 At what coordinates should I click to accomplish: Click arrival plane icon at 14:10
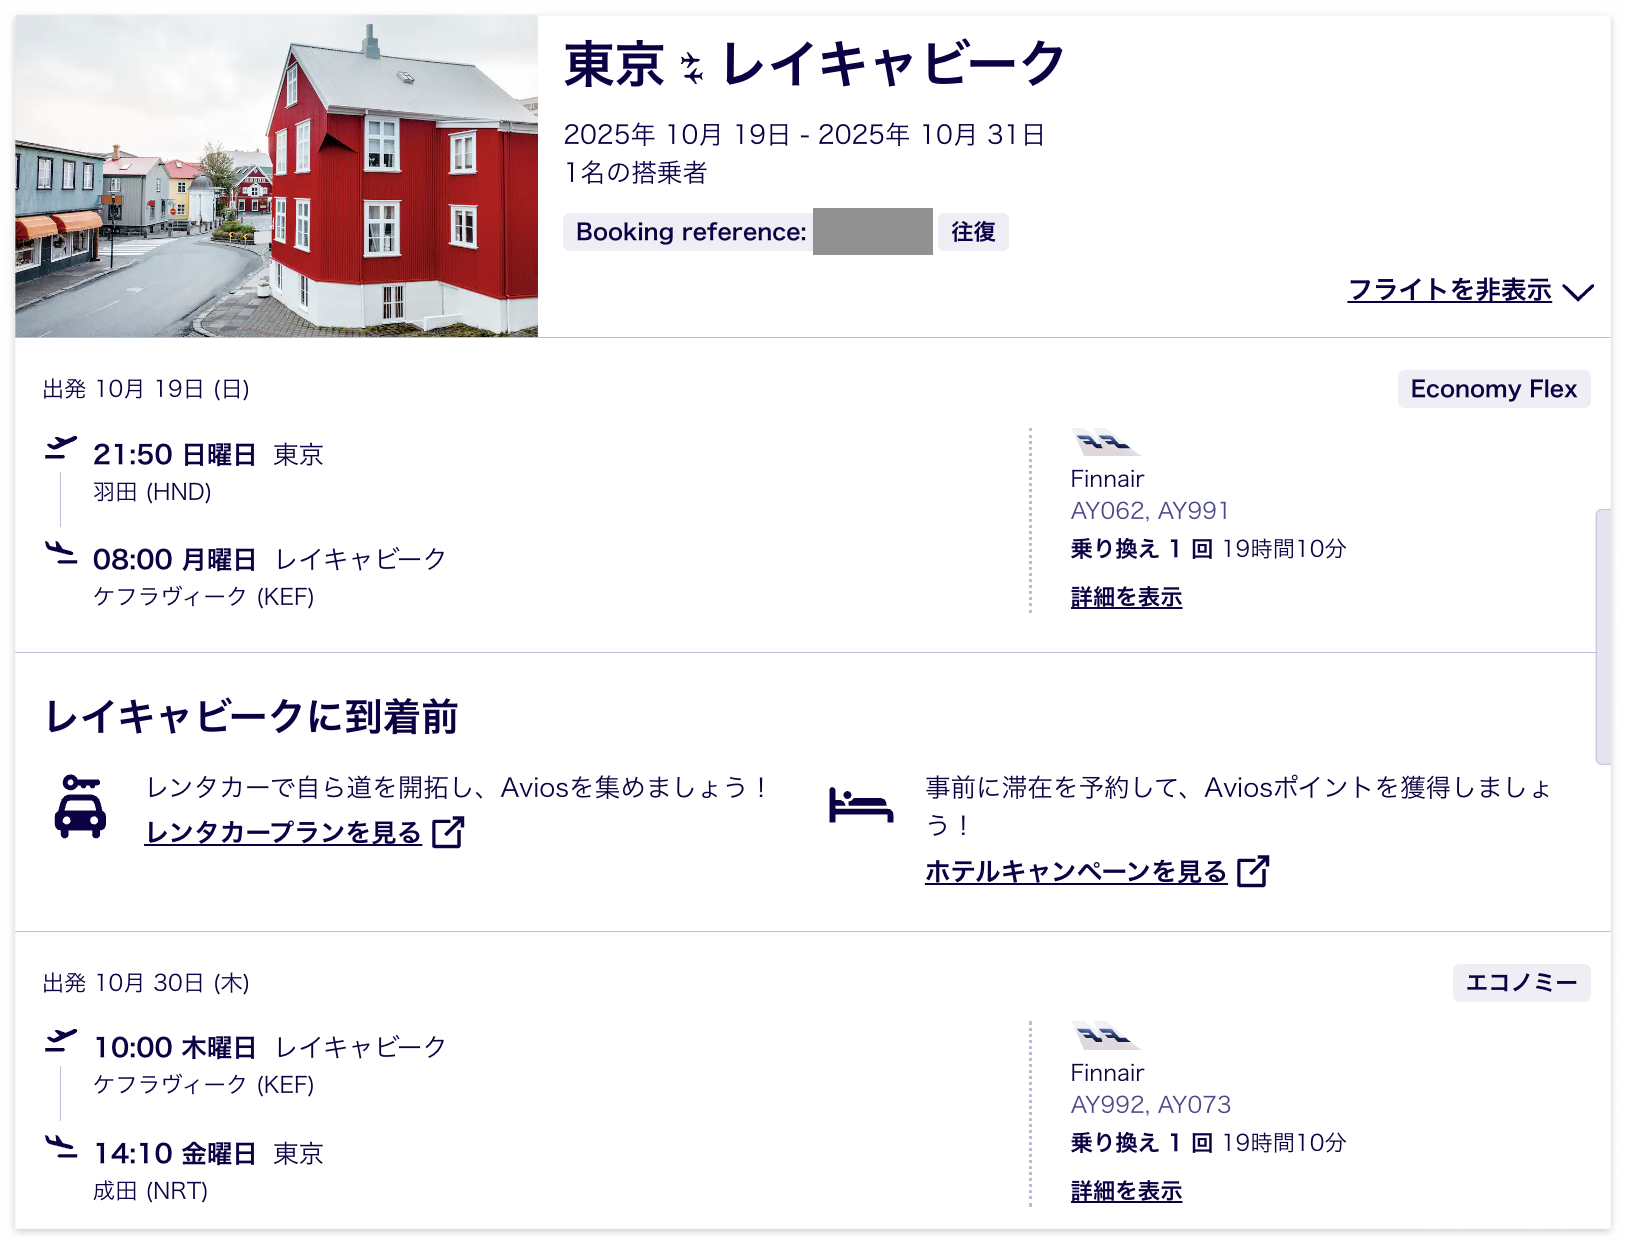(x=61, y=1147)
